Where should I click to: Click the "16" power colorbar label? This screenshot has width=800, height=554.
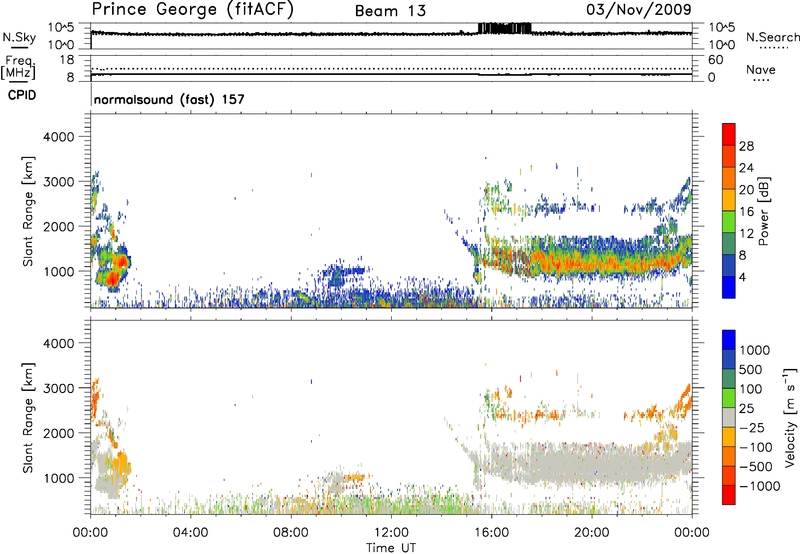(746, 212)
